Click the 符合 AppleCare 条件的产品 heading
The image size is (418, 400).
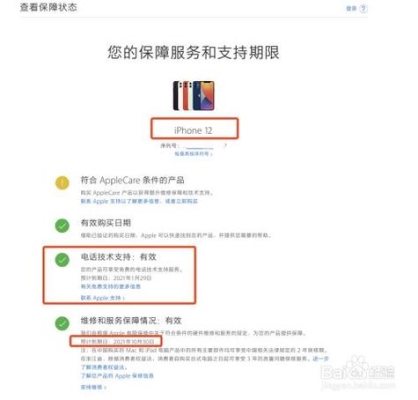(x=132, y=180)
